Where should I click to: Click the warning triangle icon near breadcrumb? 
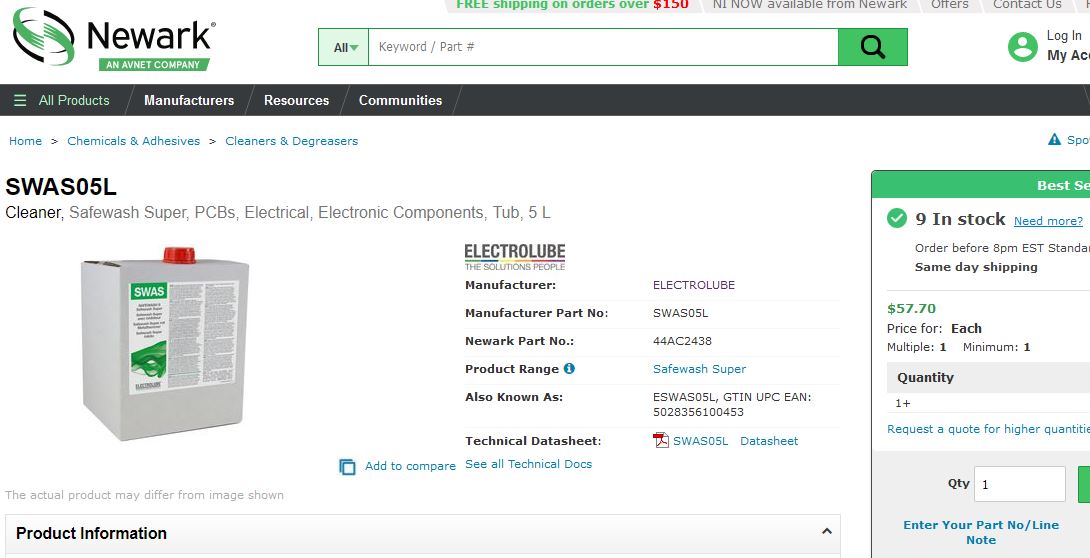1055,140
